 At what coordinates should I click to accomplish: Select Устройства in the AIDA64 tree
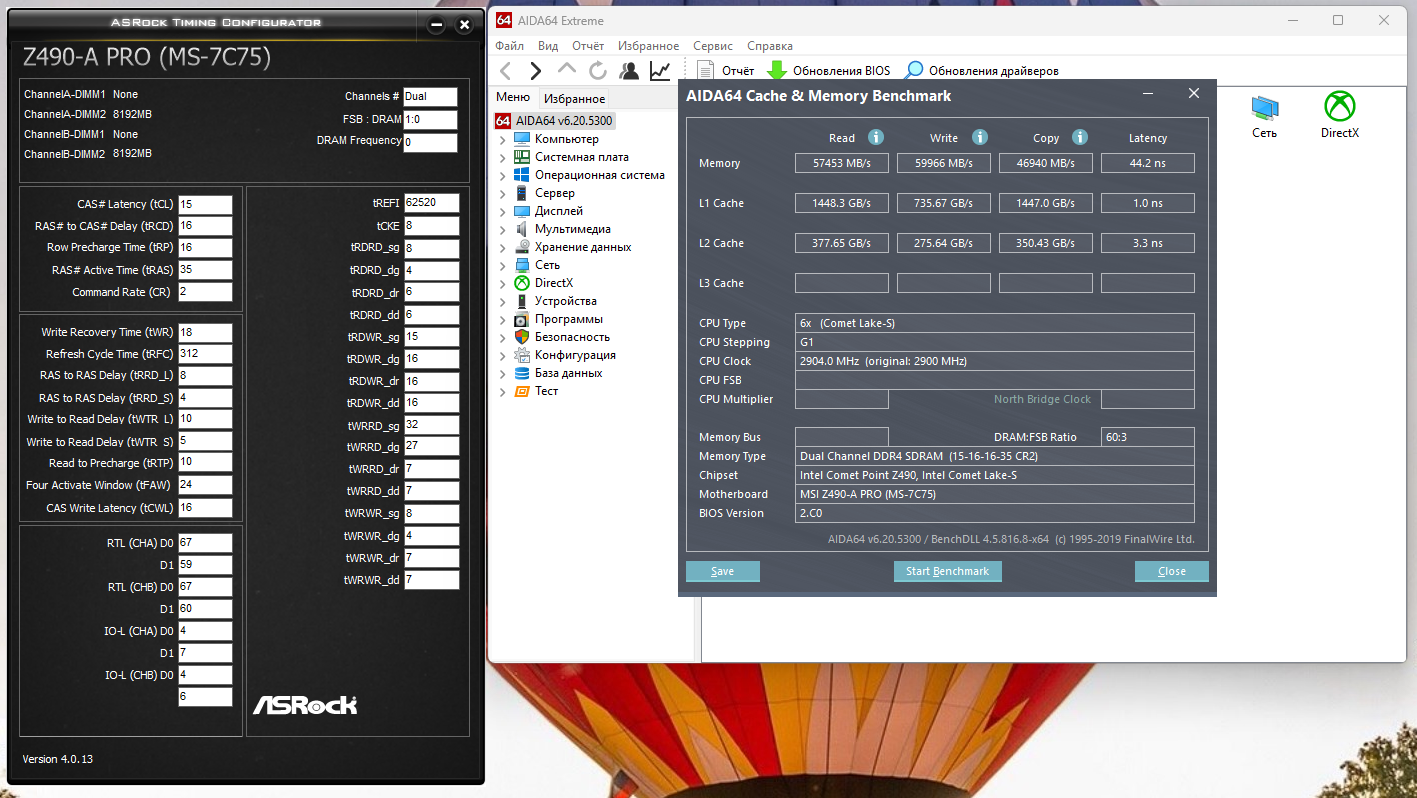[566, 301]
